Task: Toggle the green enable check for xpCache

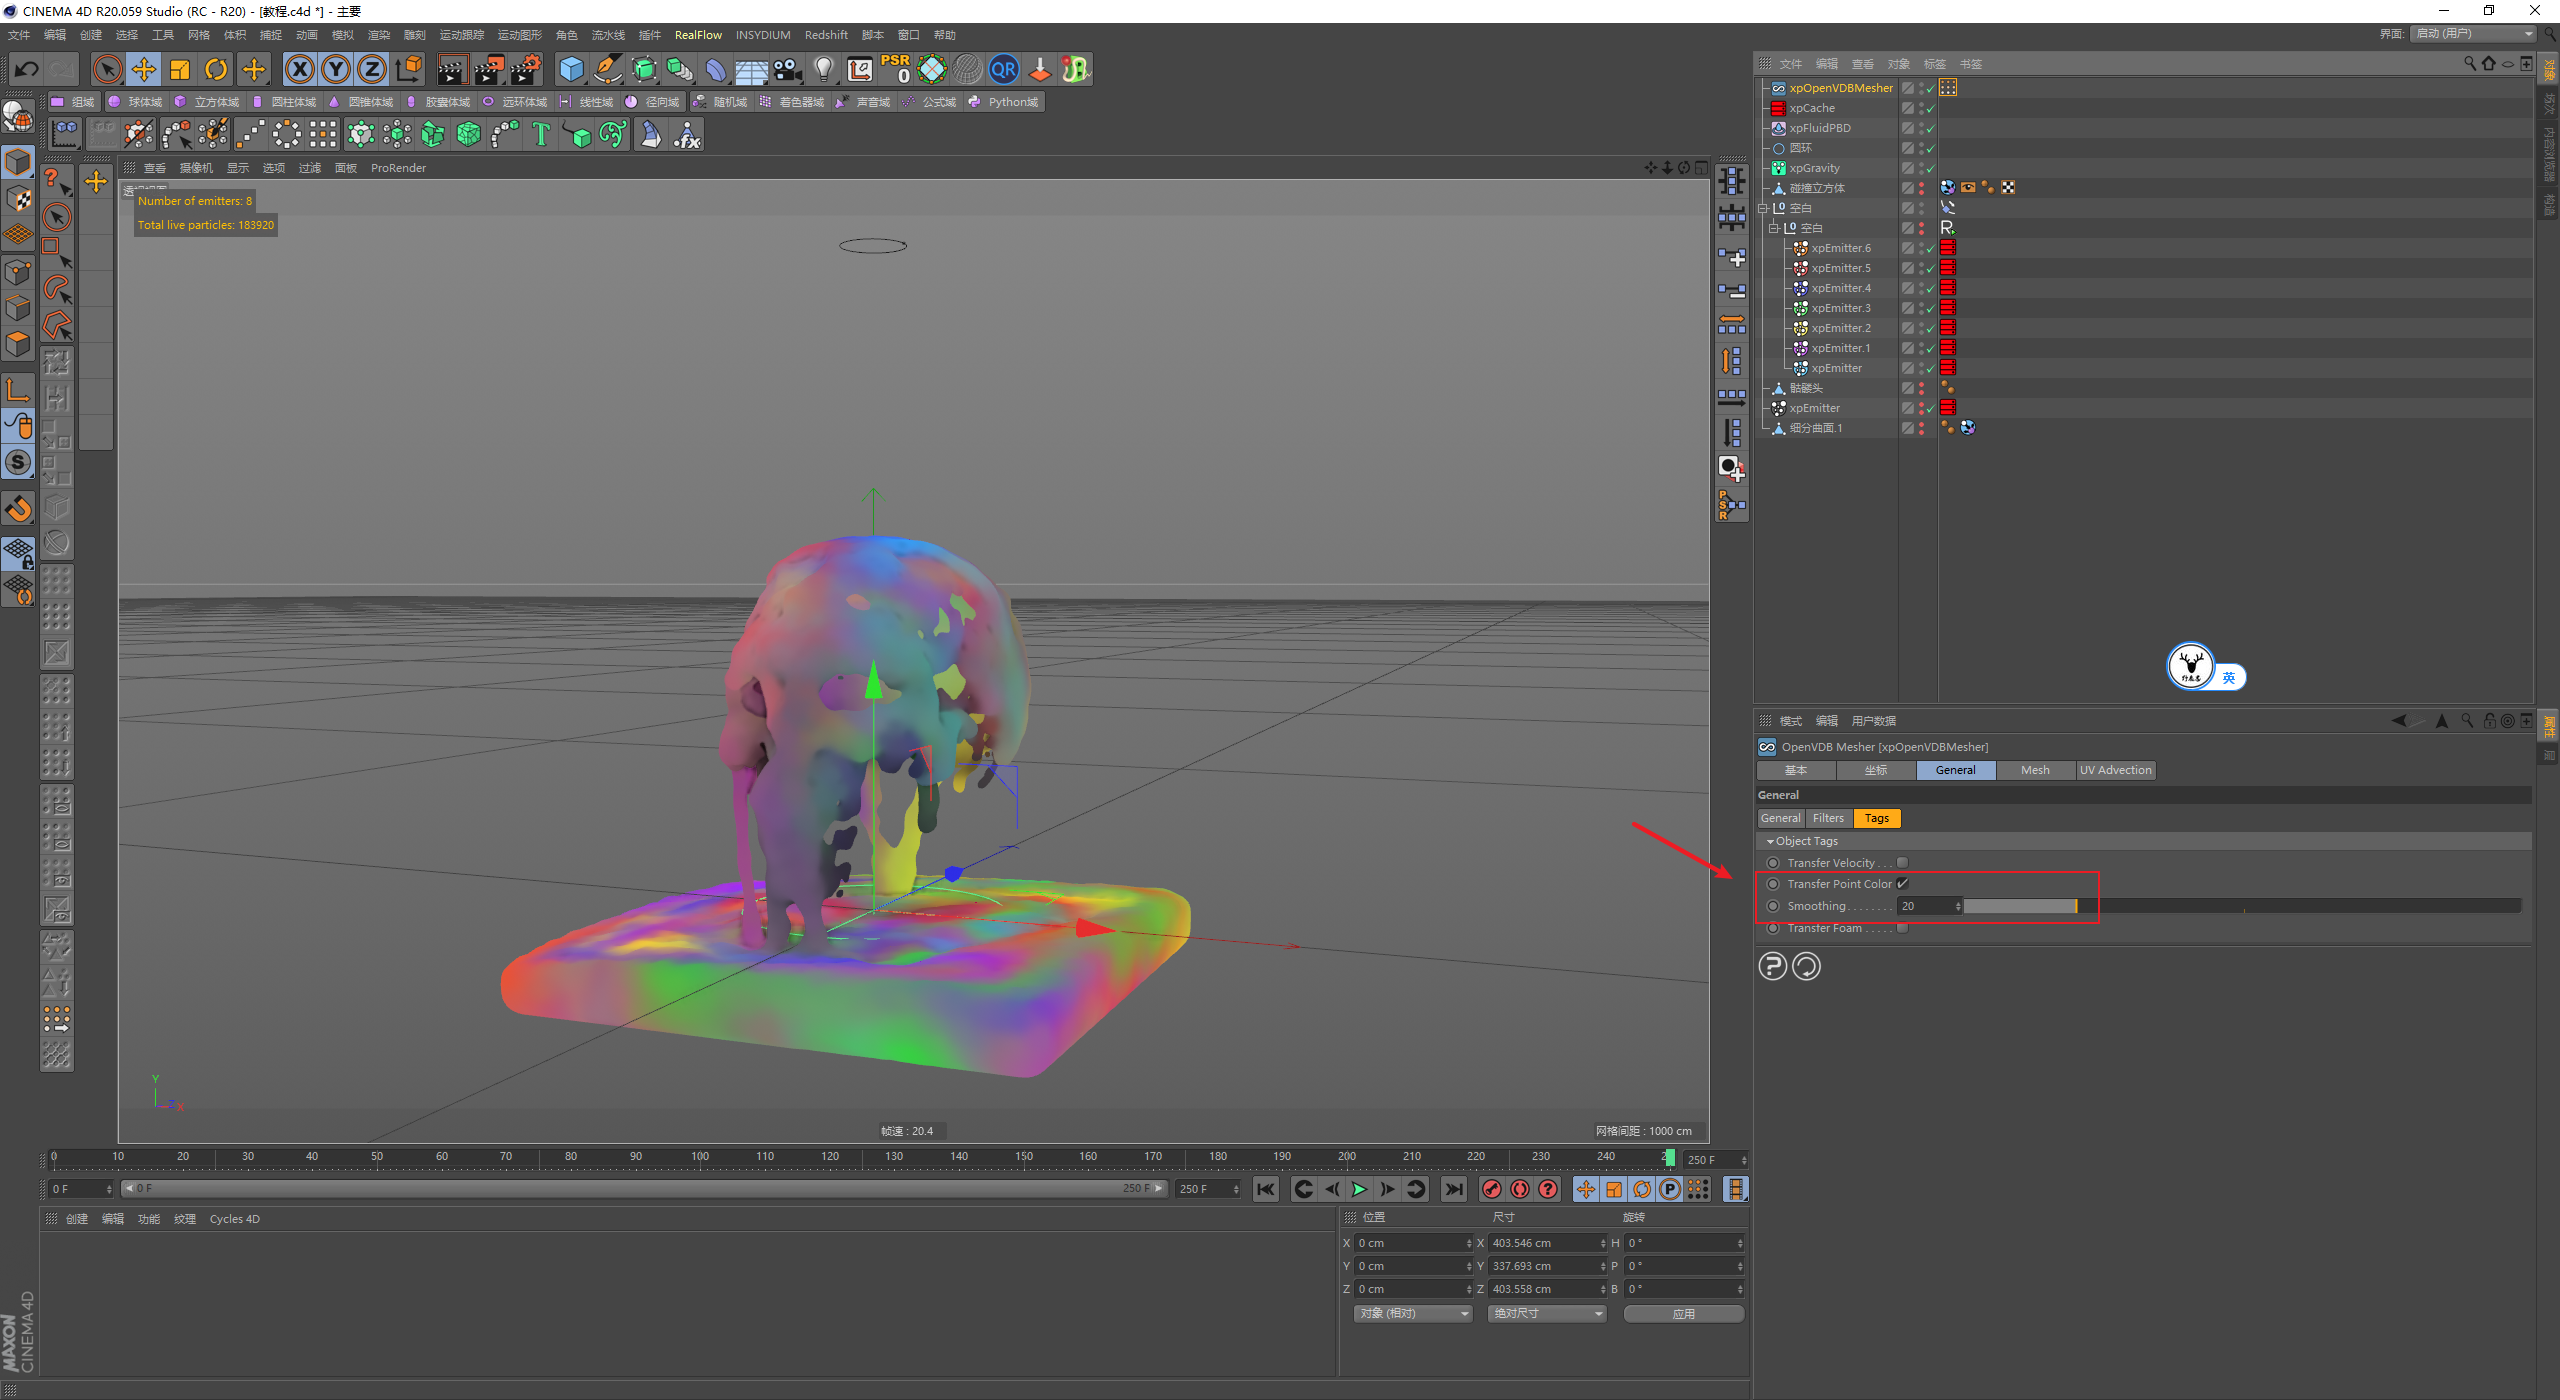Action: (x=1930, y=108)
